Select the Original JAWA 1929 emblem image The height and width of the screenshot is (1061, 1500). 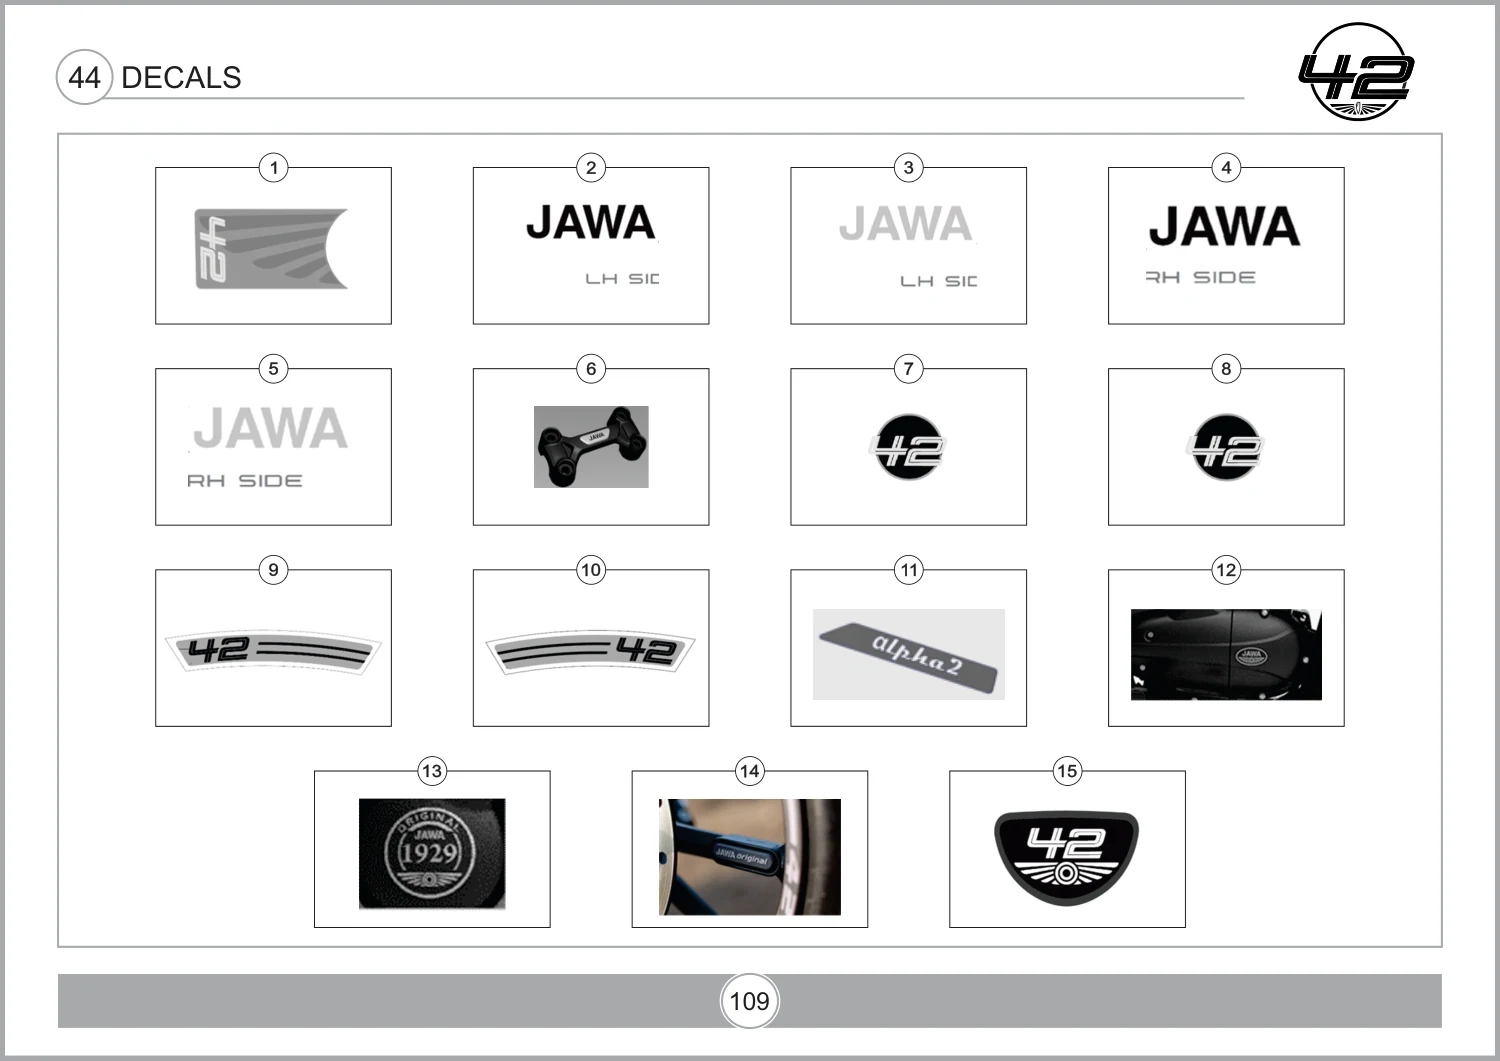(432, 854)
